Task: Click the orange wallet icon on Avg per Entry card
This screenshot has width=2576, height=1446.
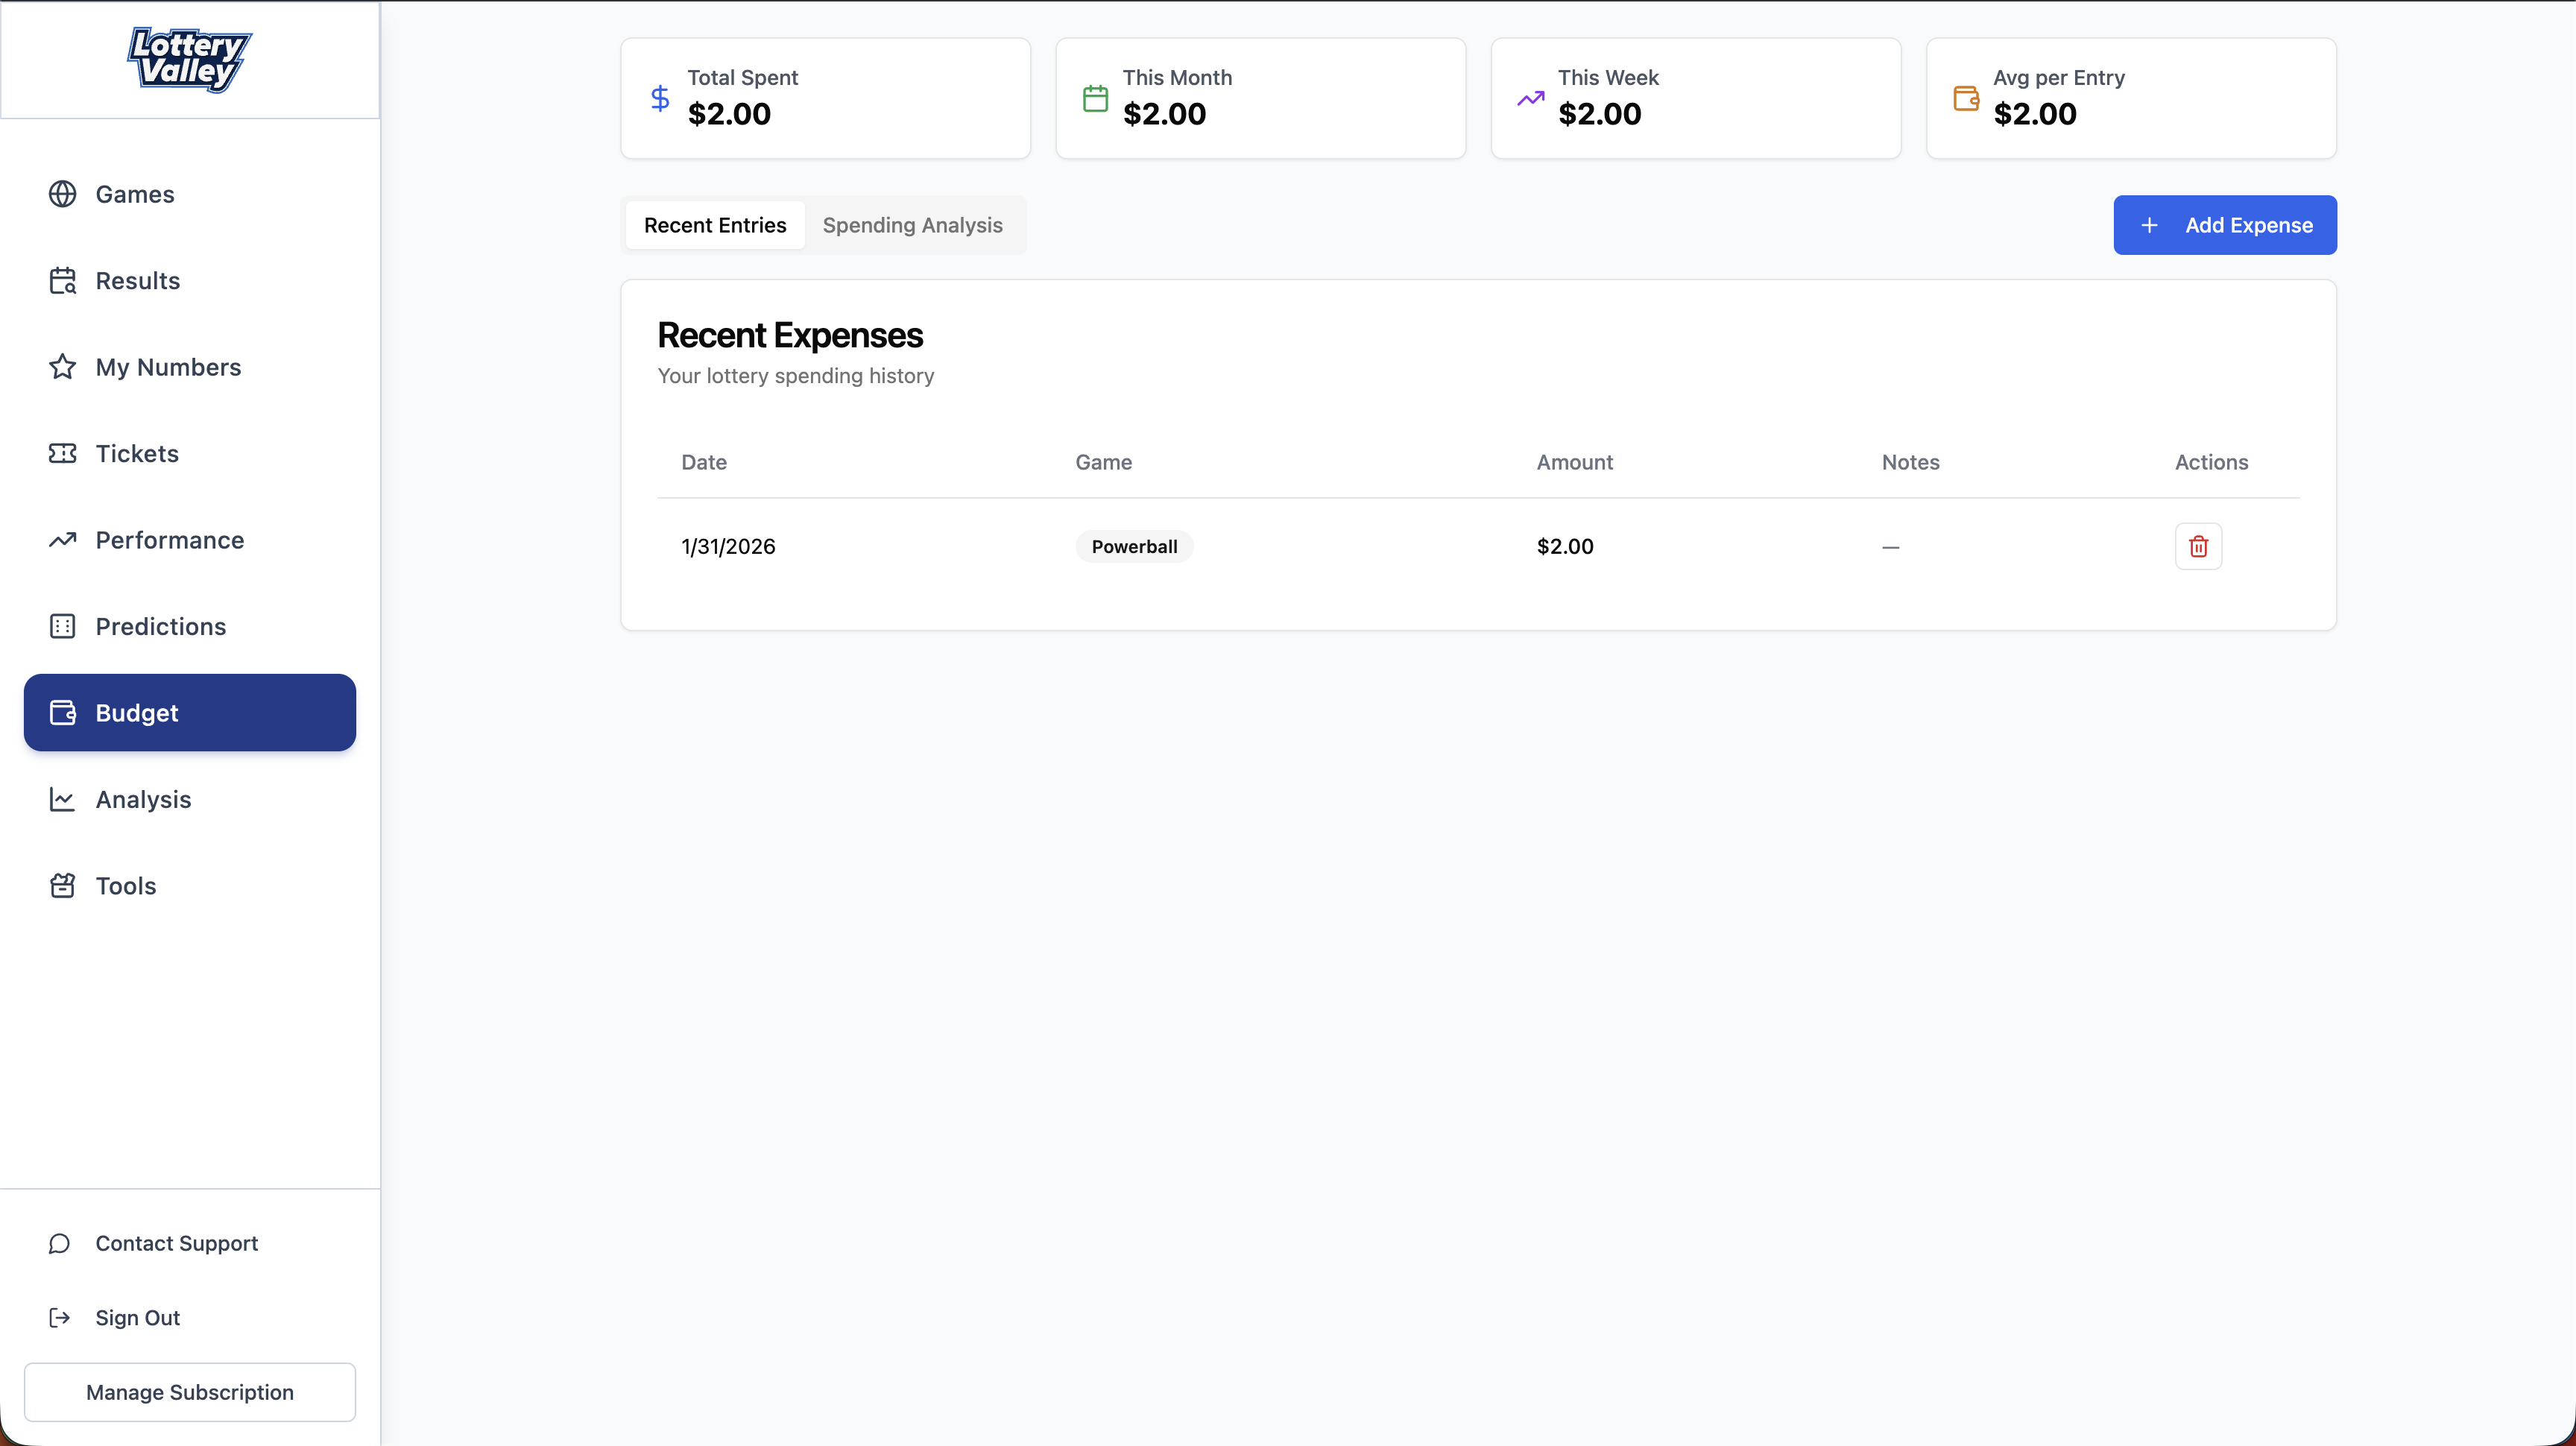Action: pos(1966,98)
